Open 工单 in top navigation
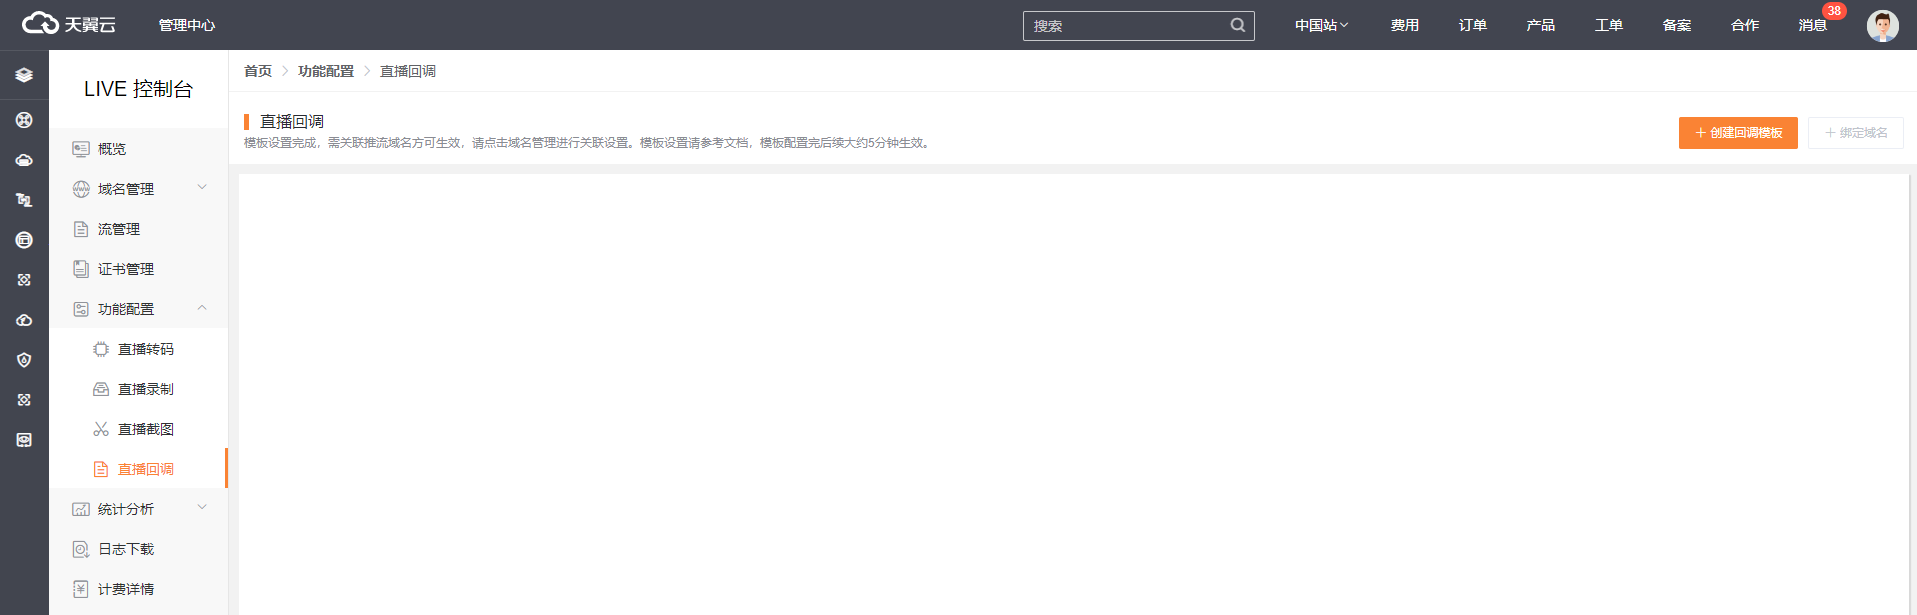Viewport: 1917px width, 615px height. pyautogui.click(x=1609, y=25)
